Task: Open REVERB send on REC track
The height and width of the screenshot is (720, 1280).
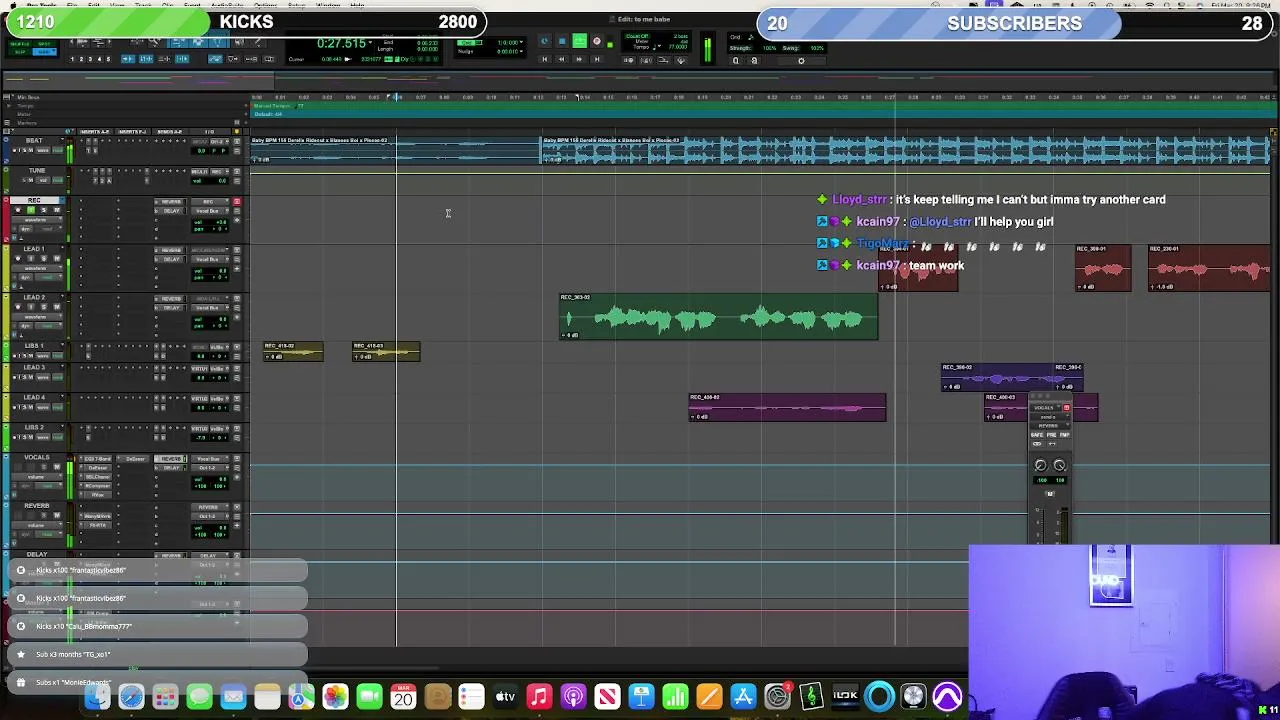Action: [x=170, y=202]
